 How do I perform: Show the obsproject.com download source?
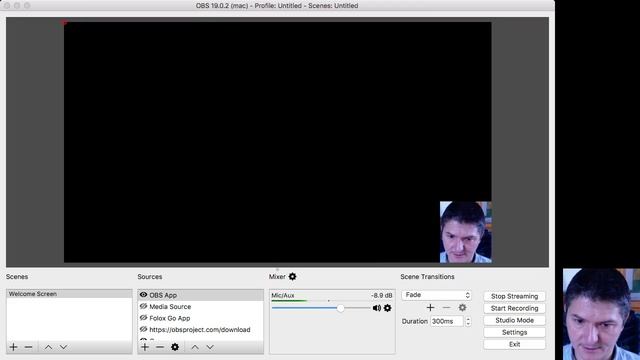(x=143, y=329)
